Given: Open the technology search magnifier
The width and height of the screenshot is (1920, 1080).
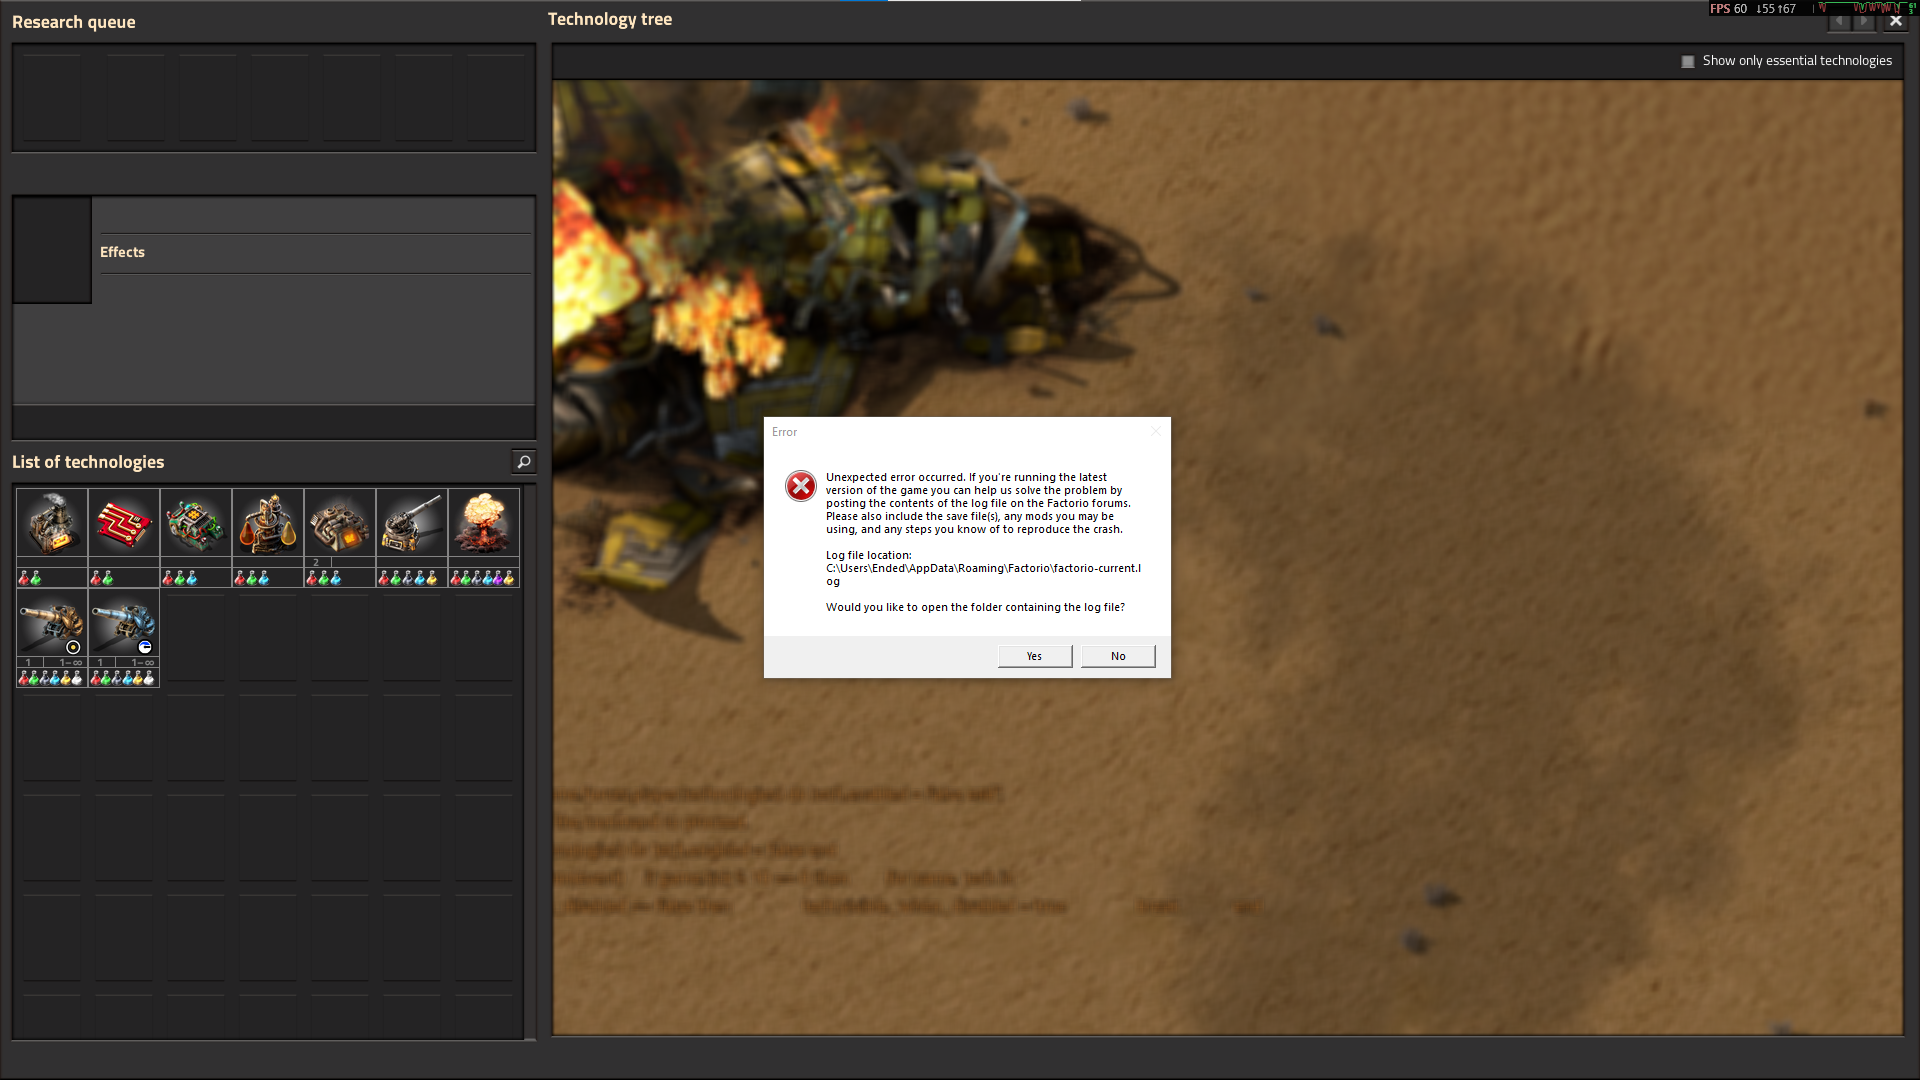Looking at the screenshot, I should point(523,461).
